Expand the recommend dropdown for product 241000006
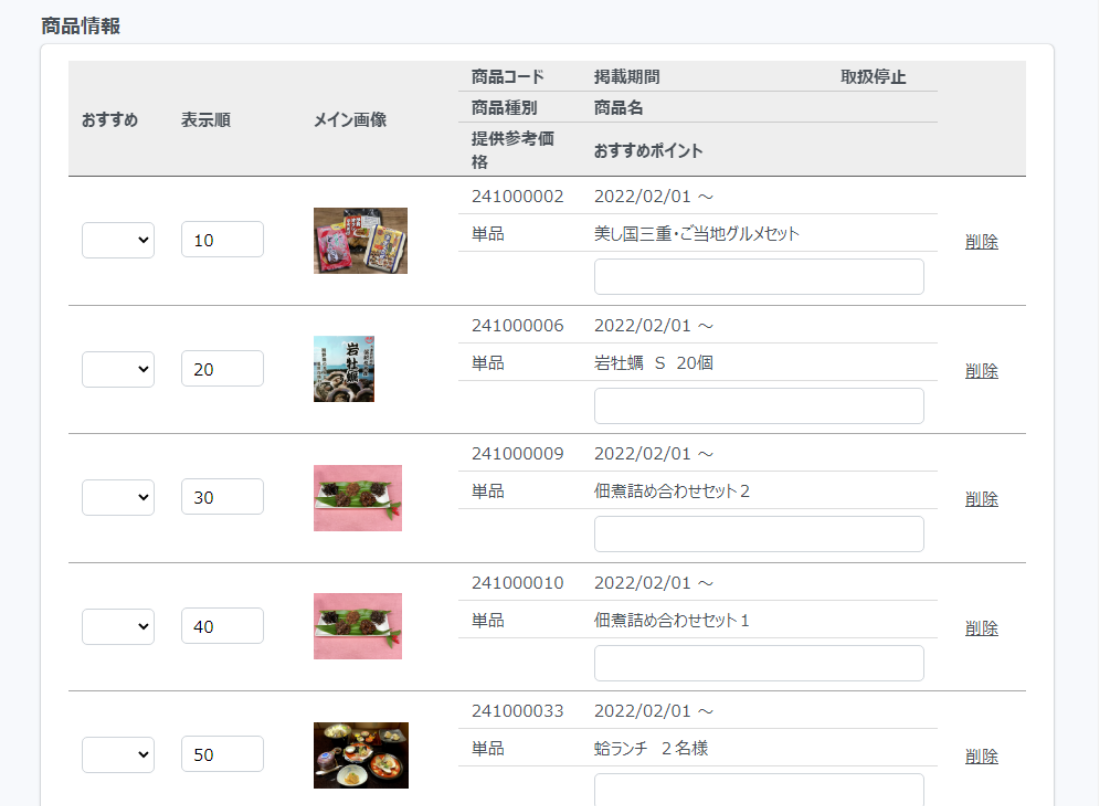This screenshot has height=806, width=1100. [x=118, y=369]
